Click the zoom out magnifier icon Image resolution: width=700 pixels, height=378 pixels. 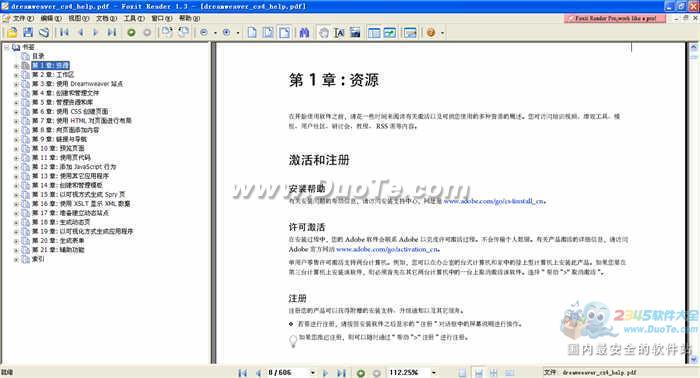(x=204, y=33)
